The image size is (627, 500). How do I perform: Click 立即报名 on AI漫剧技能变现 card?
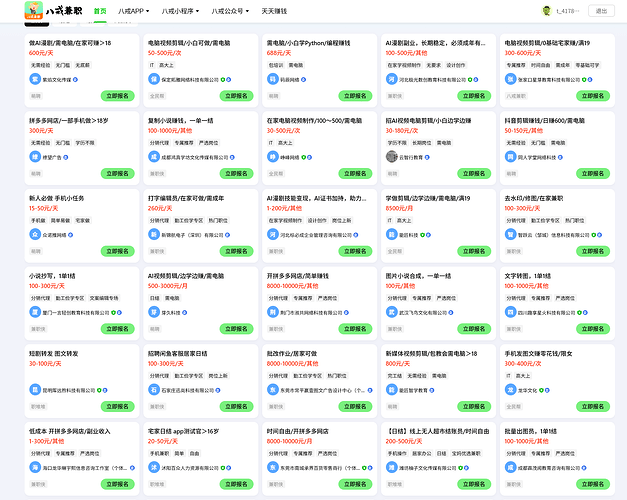click(x=355, y=251)
